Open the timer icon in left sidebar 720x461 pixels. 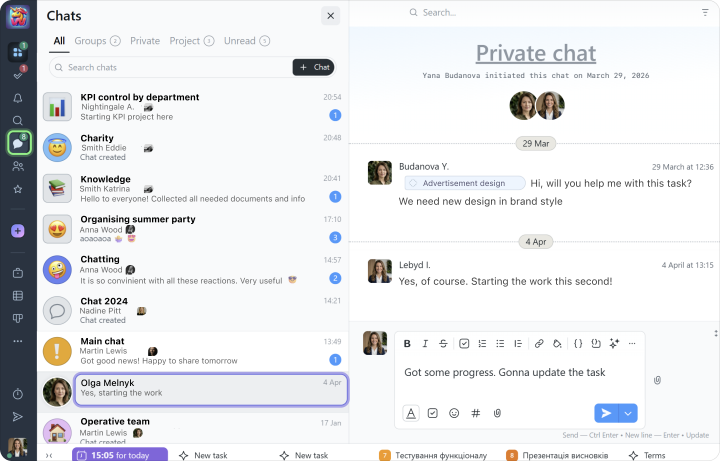point(17,394)
